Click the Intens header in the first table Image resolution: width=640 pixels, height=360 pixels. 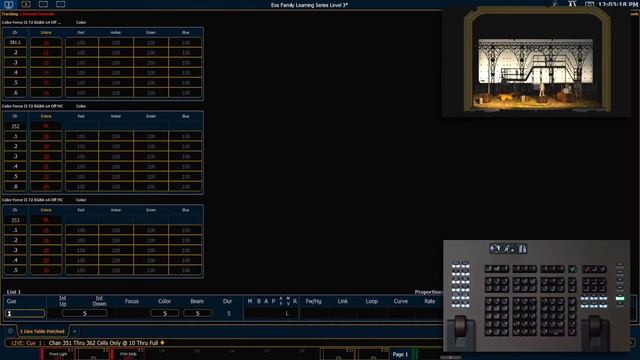(x=46, y=32)
